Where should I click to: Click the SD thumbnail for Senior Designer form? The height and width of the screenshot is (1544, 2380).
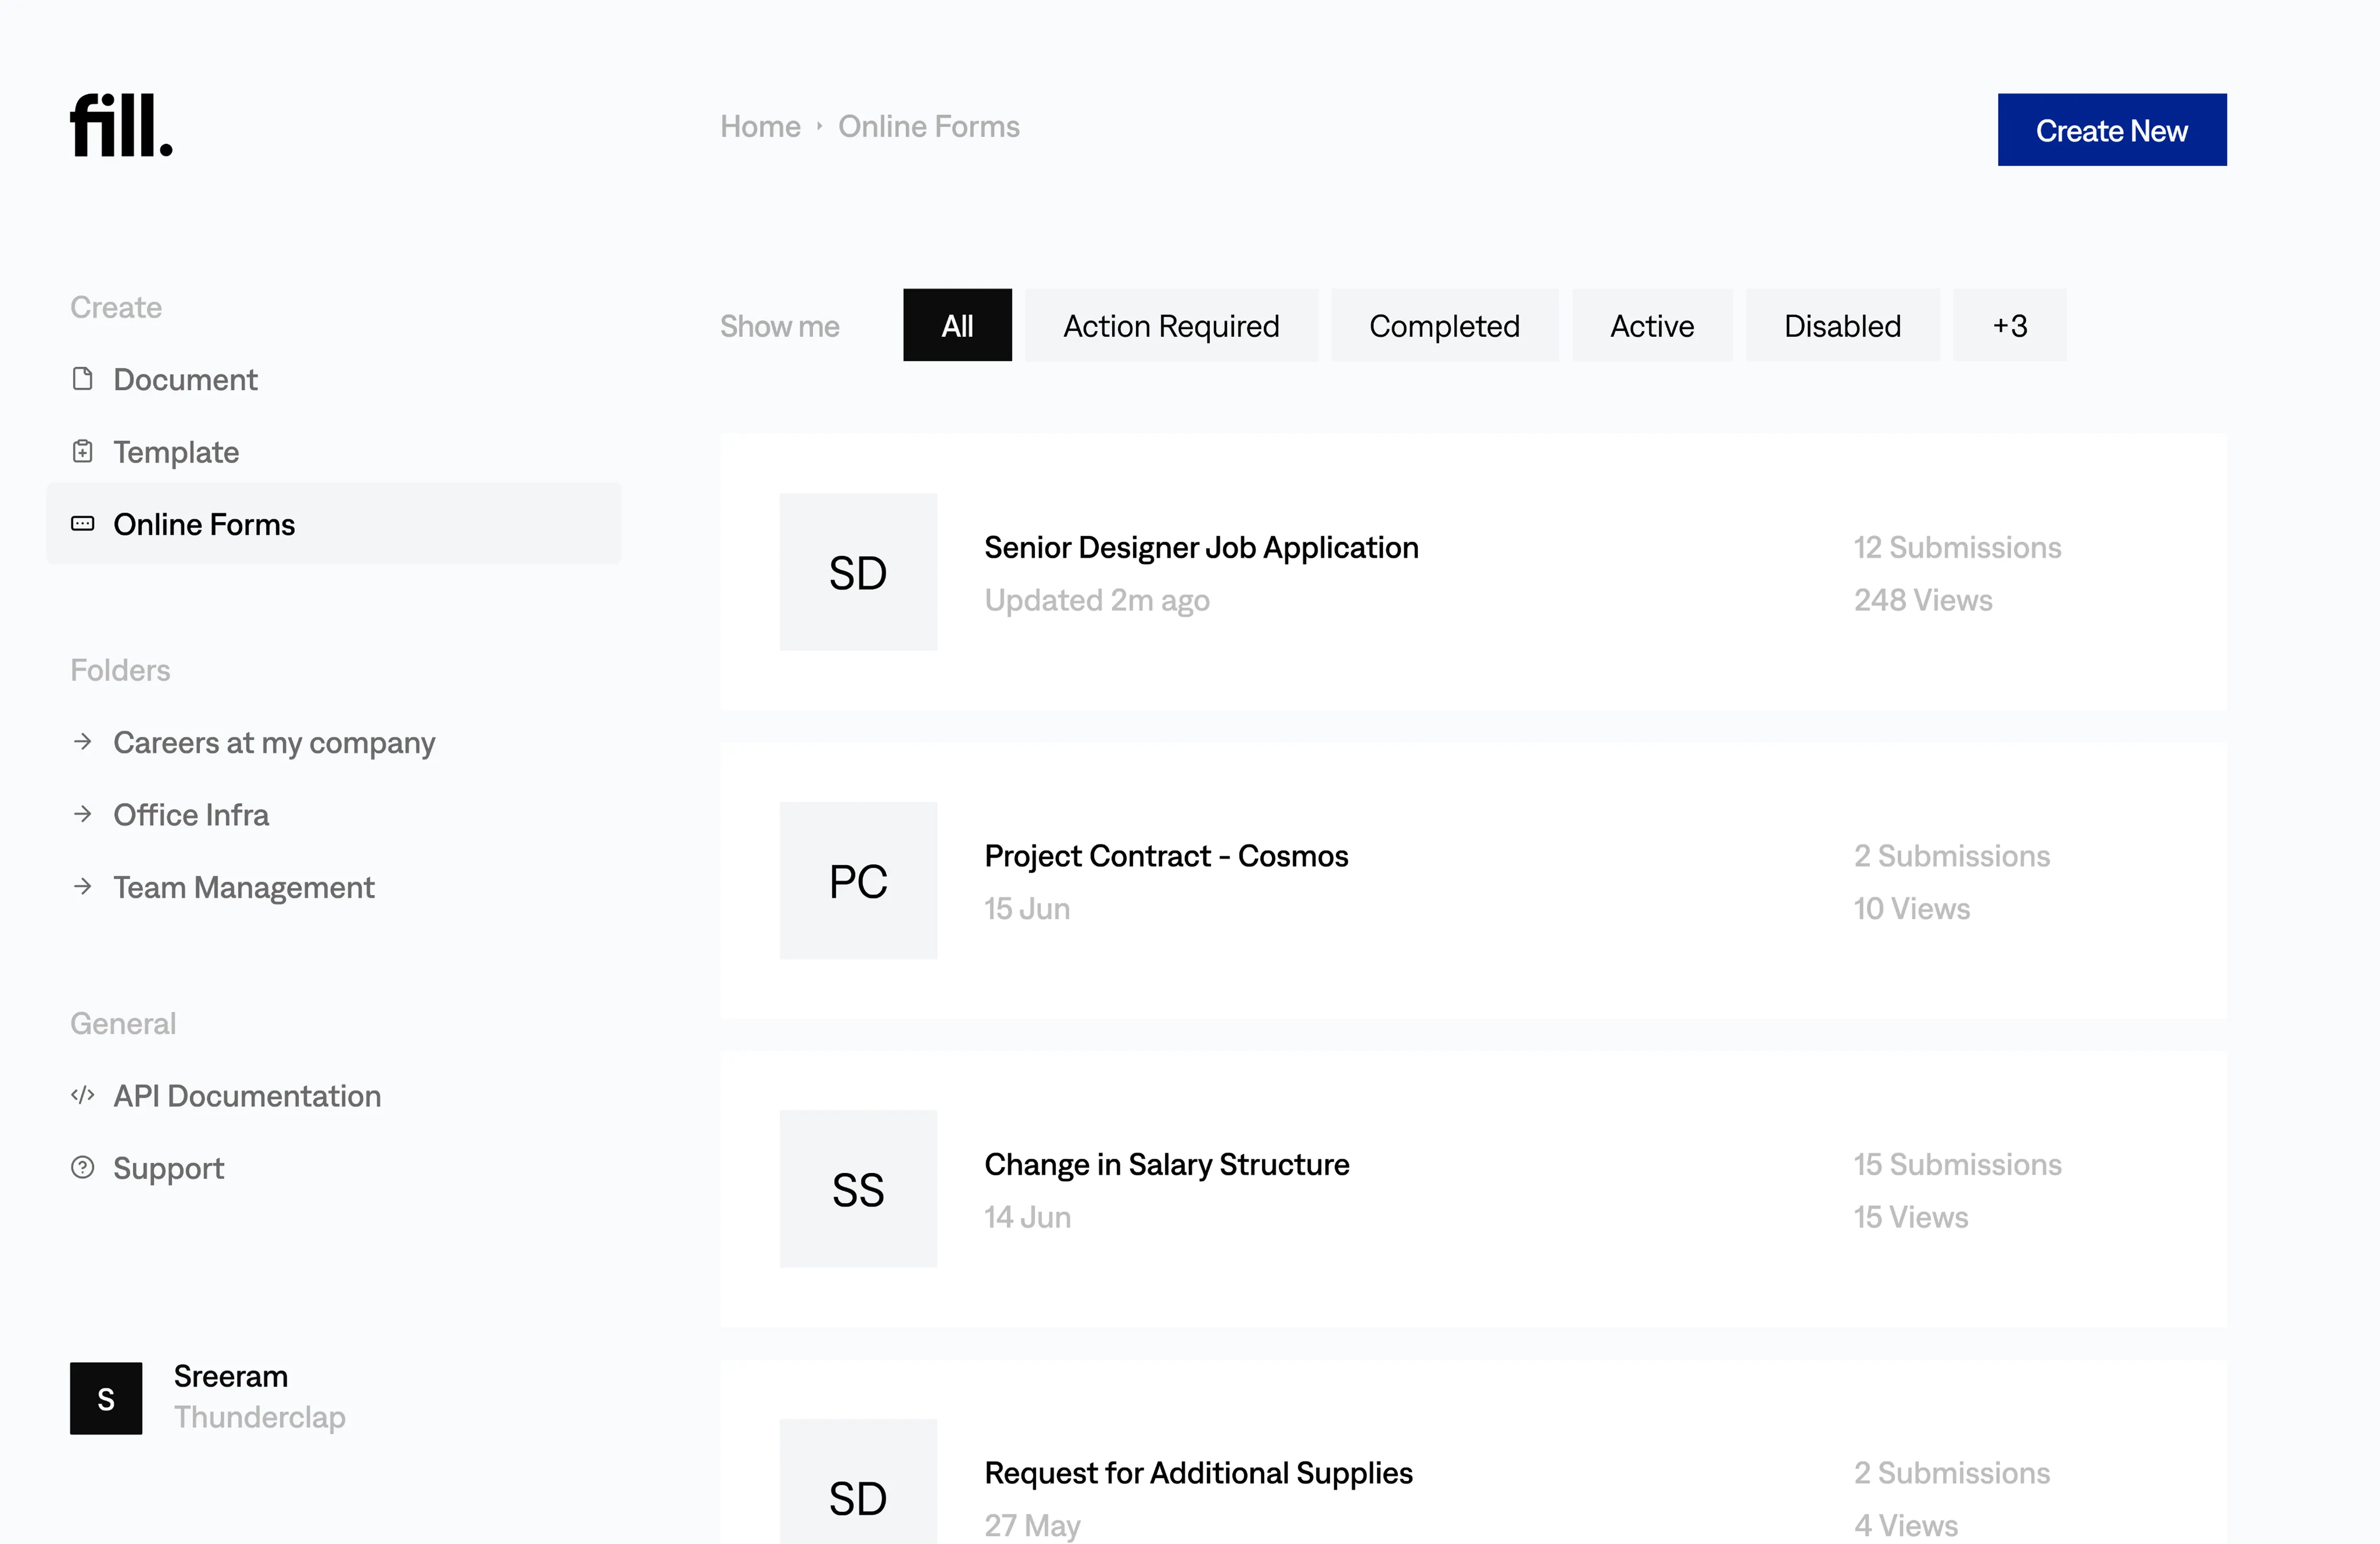click(858, 573)
